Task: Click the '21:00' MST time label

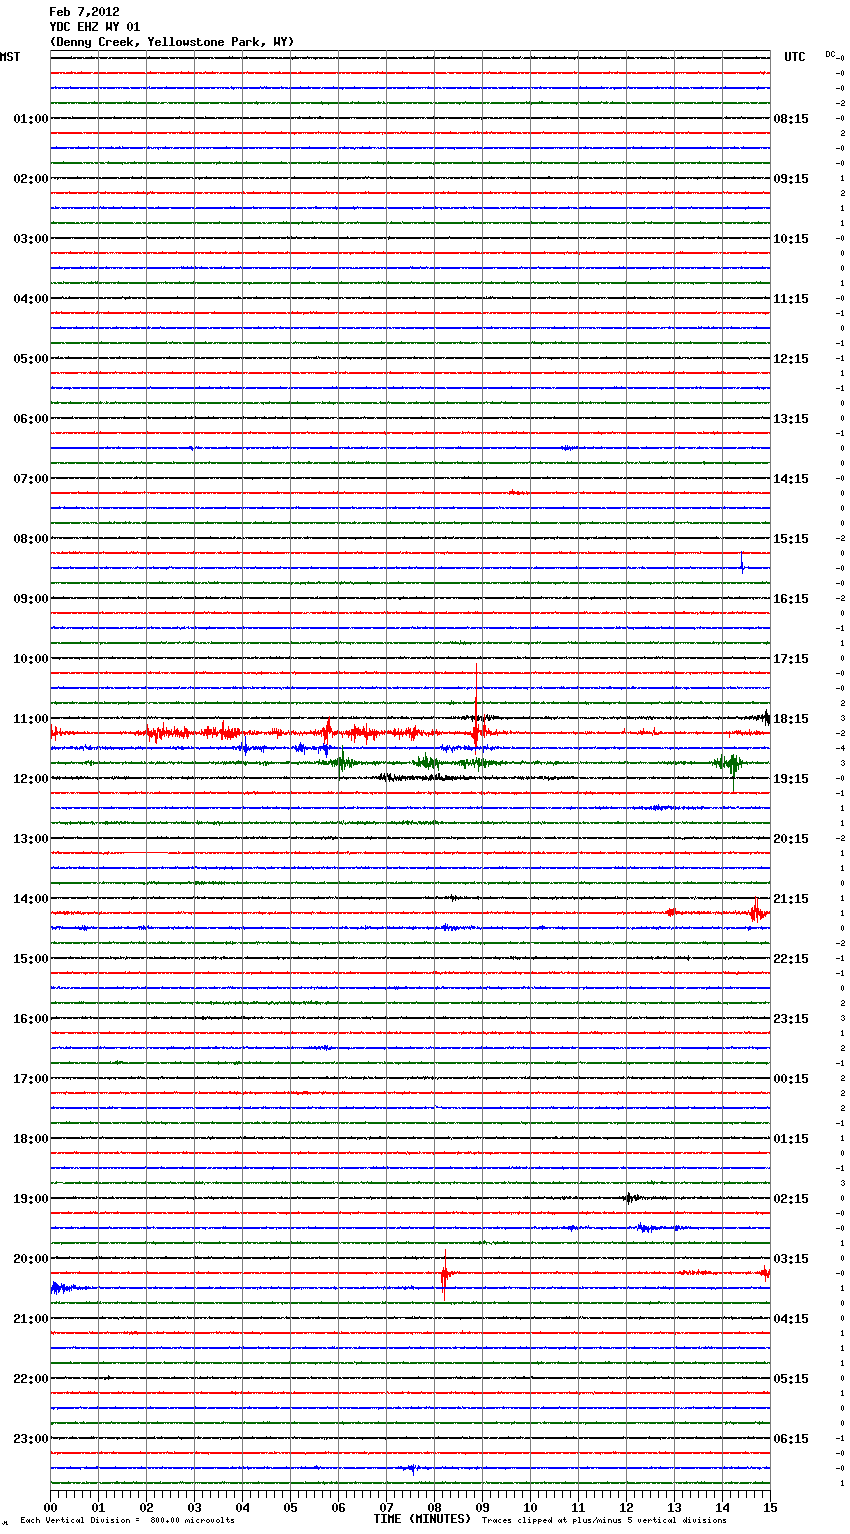Action: 30,1318
